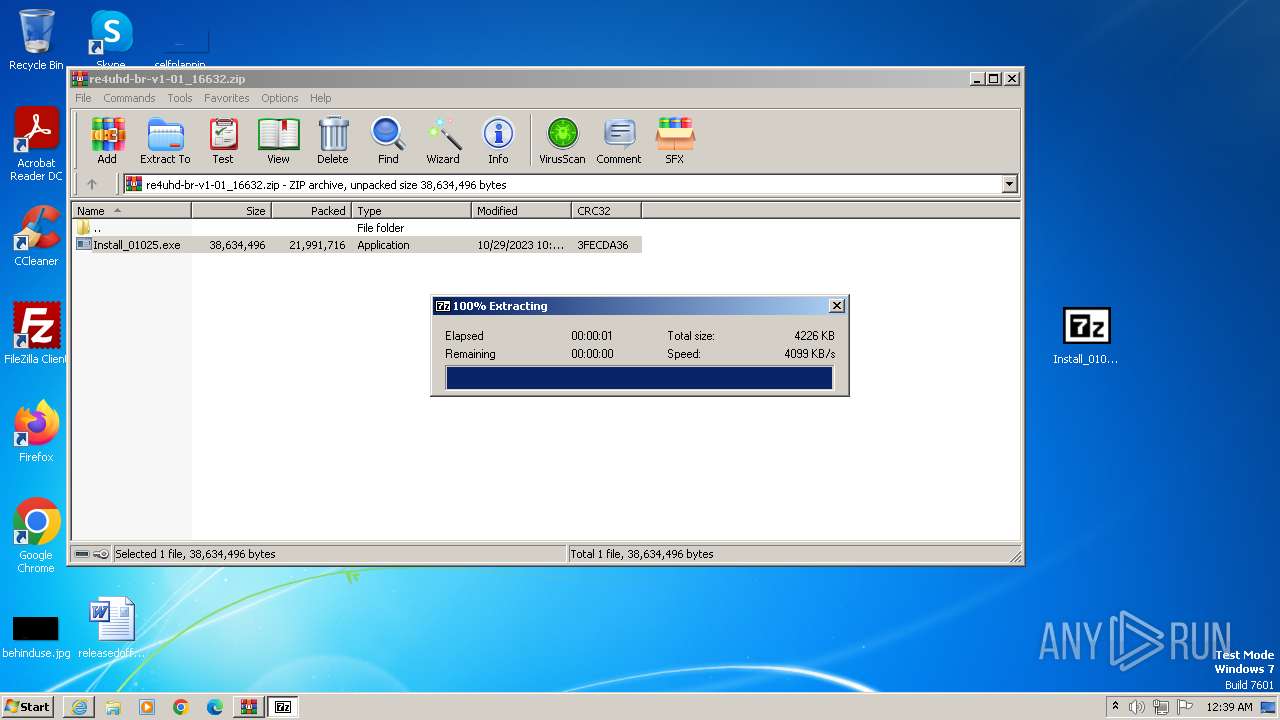
Task: Select the parent folder '..' row
Action: pyautogui.click(x=357, y=228)
